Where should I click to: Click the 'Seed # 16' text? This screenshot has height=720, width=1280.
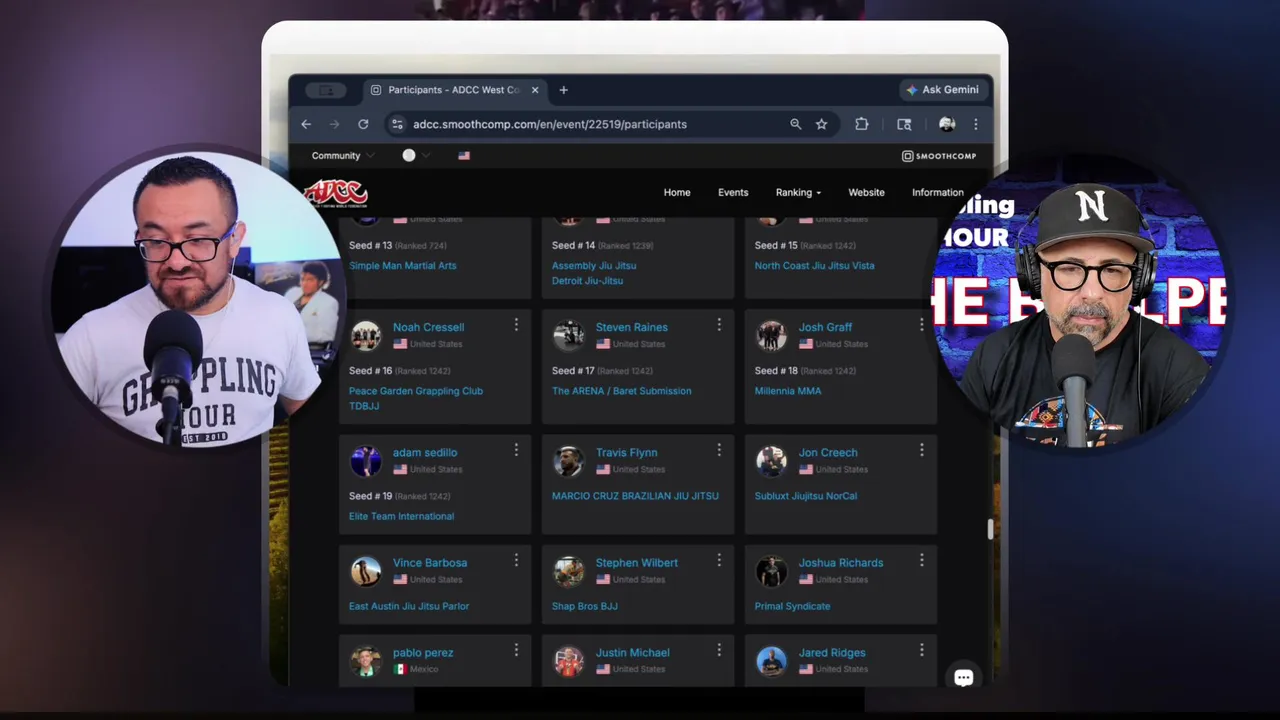pyautogui.click(x=370, y=371)
